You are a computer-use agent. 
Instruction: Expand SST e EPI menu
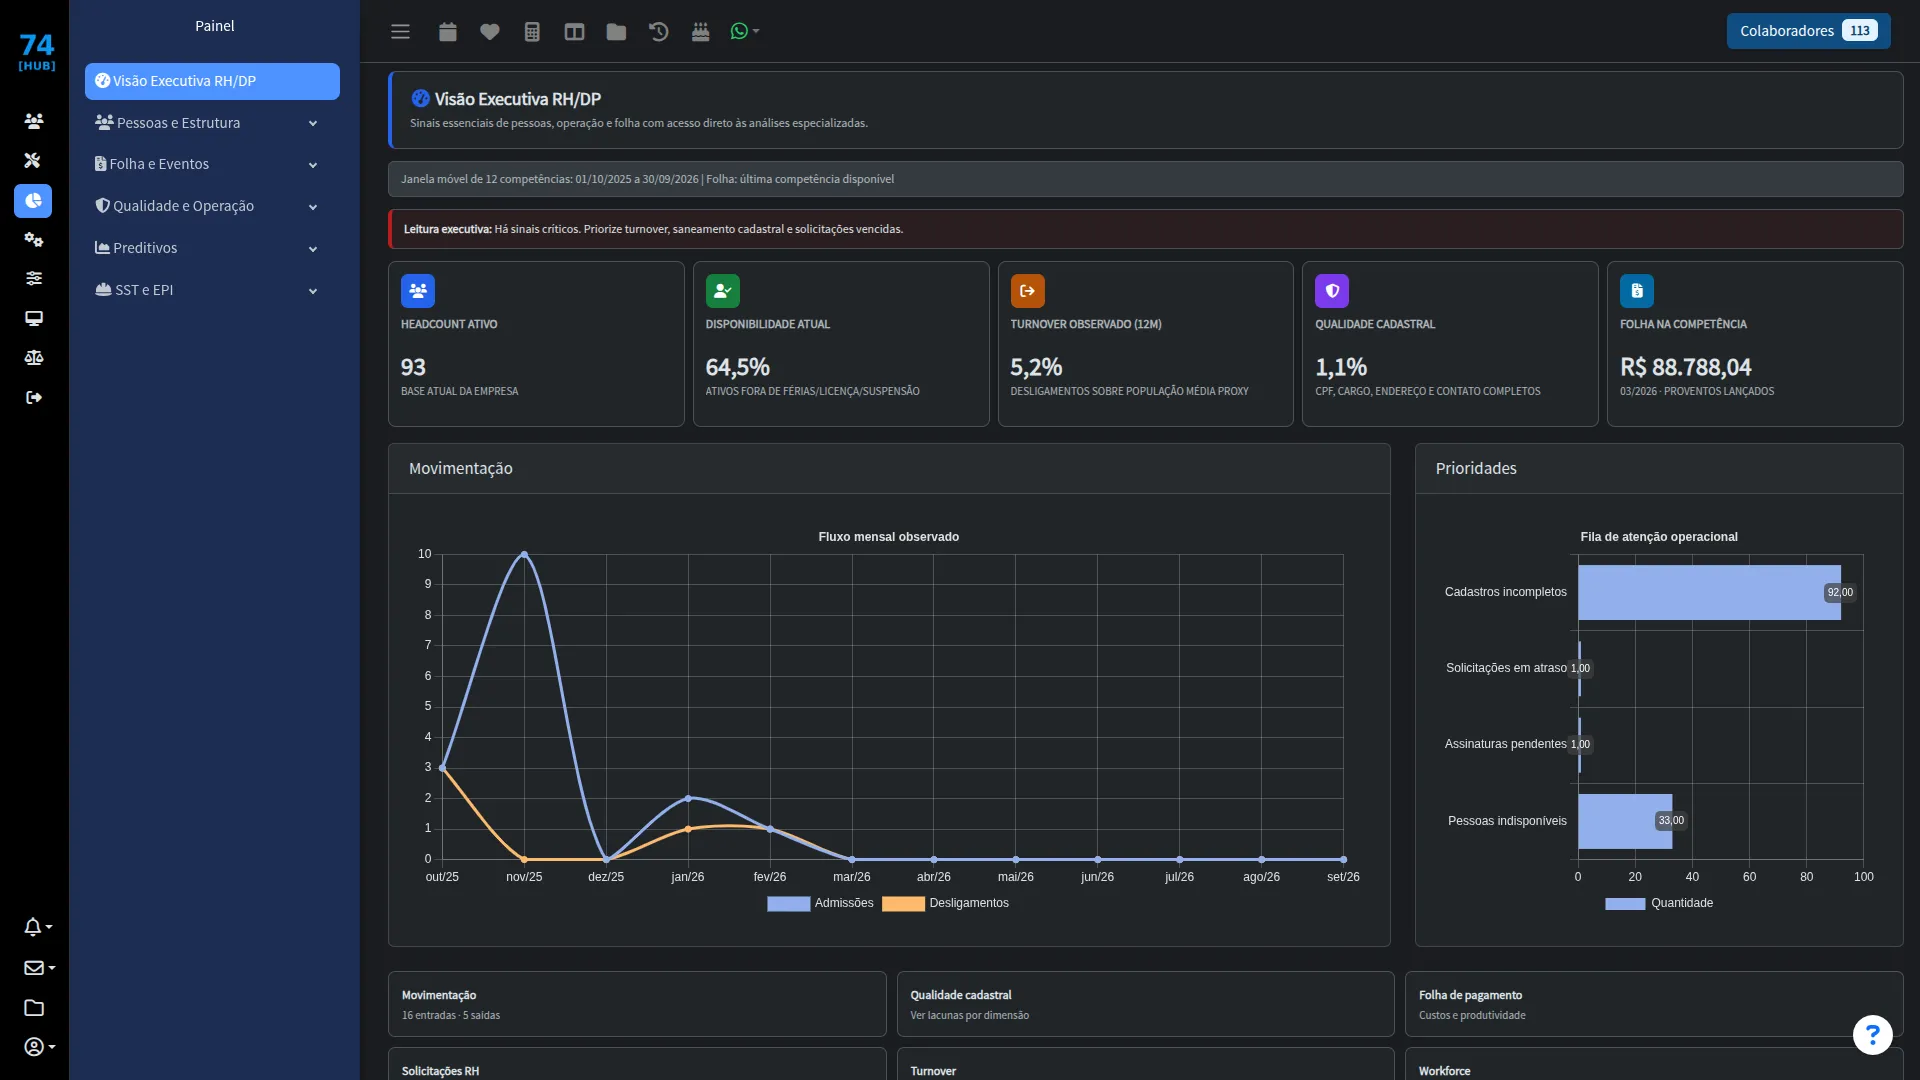point(212,290)
